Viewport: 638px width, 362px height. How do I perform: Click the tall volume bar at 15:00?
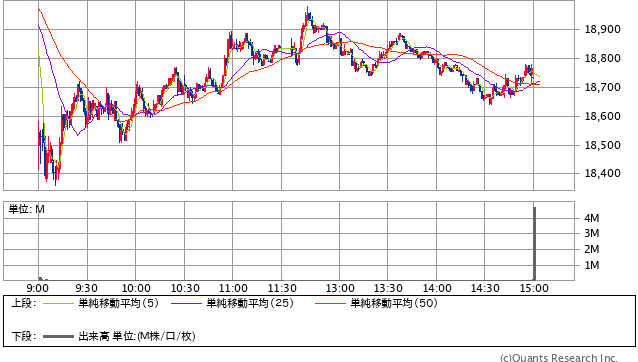(x=535, y=243)
